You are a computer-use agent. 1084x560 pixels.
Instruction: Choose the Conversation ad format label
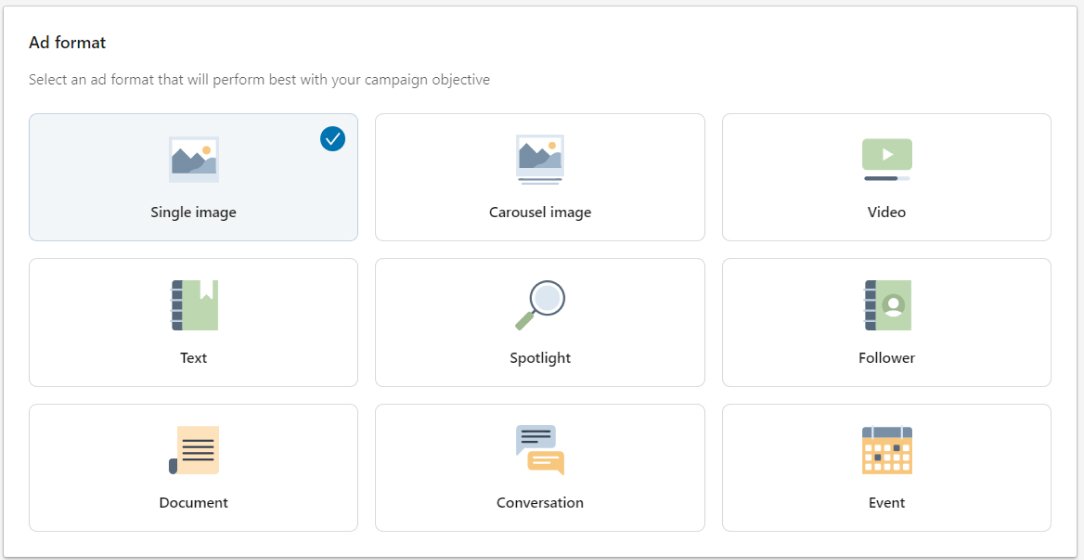coord(540,503)
